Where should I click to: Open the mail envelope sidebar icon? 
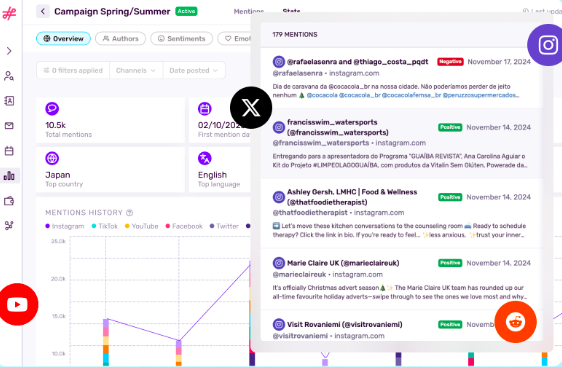[9, 126]
